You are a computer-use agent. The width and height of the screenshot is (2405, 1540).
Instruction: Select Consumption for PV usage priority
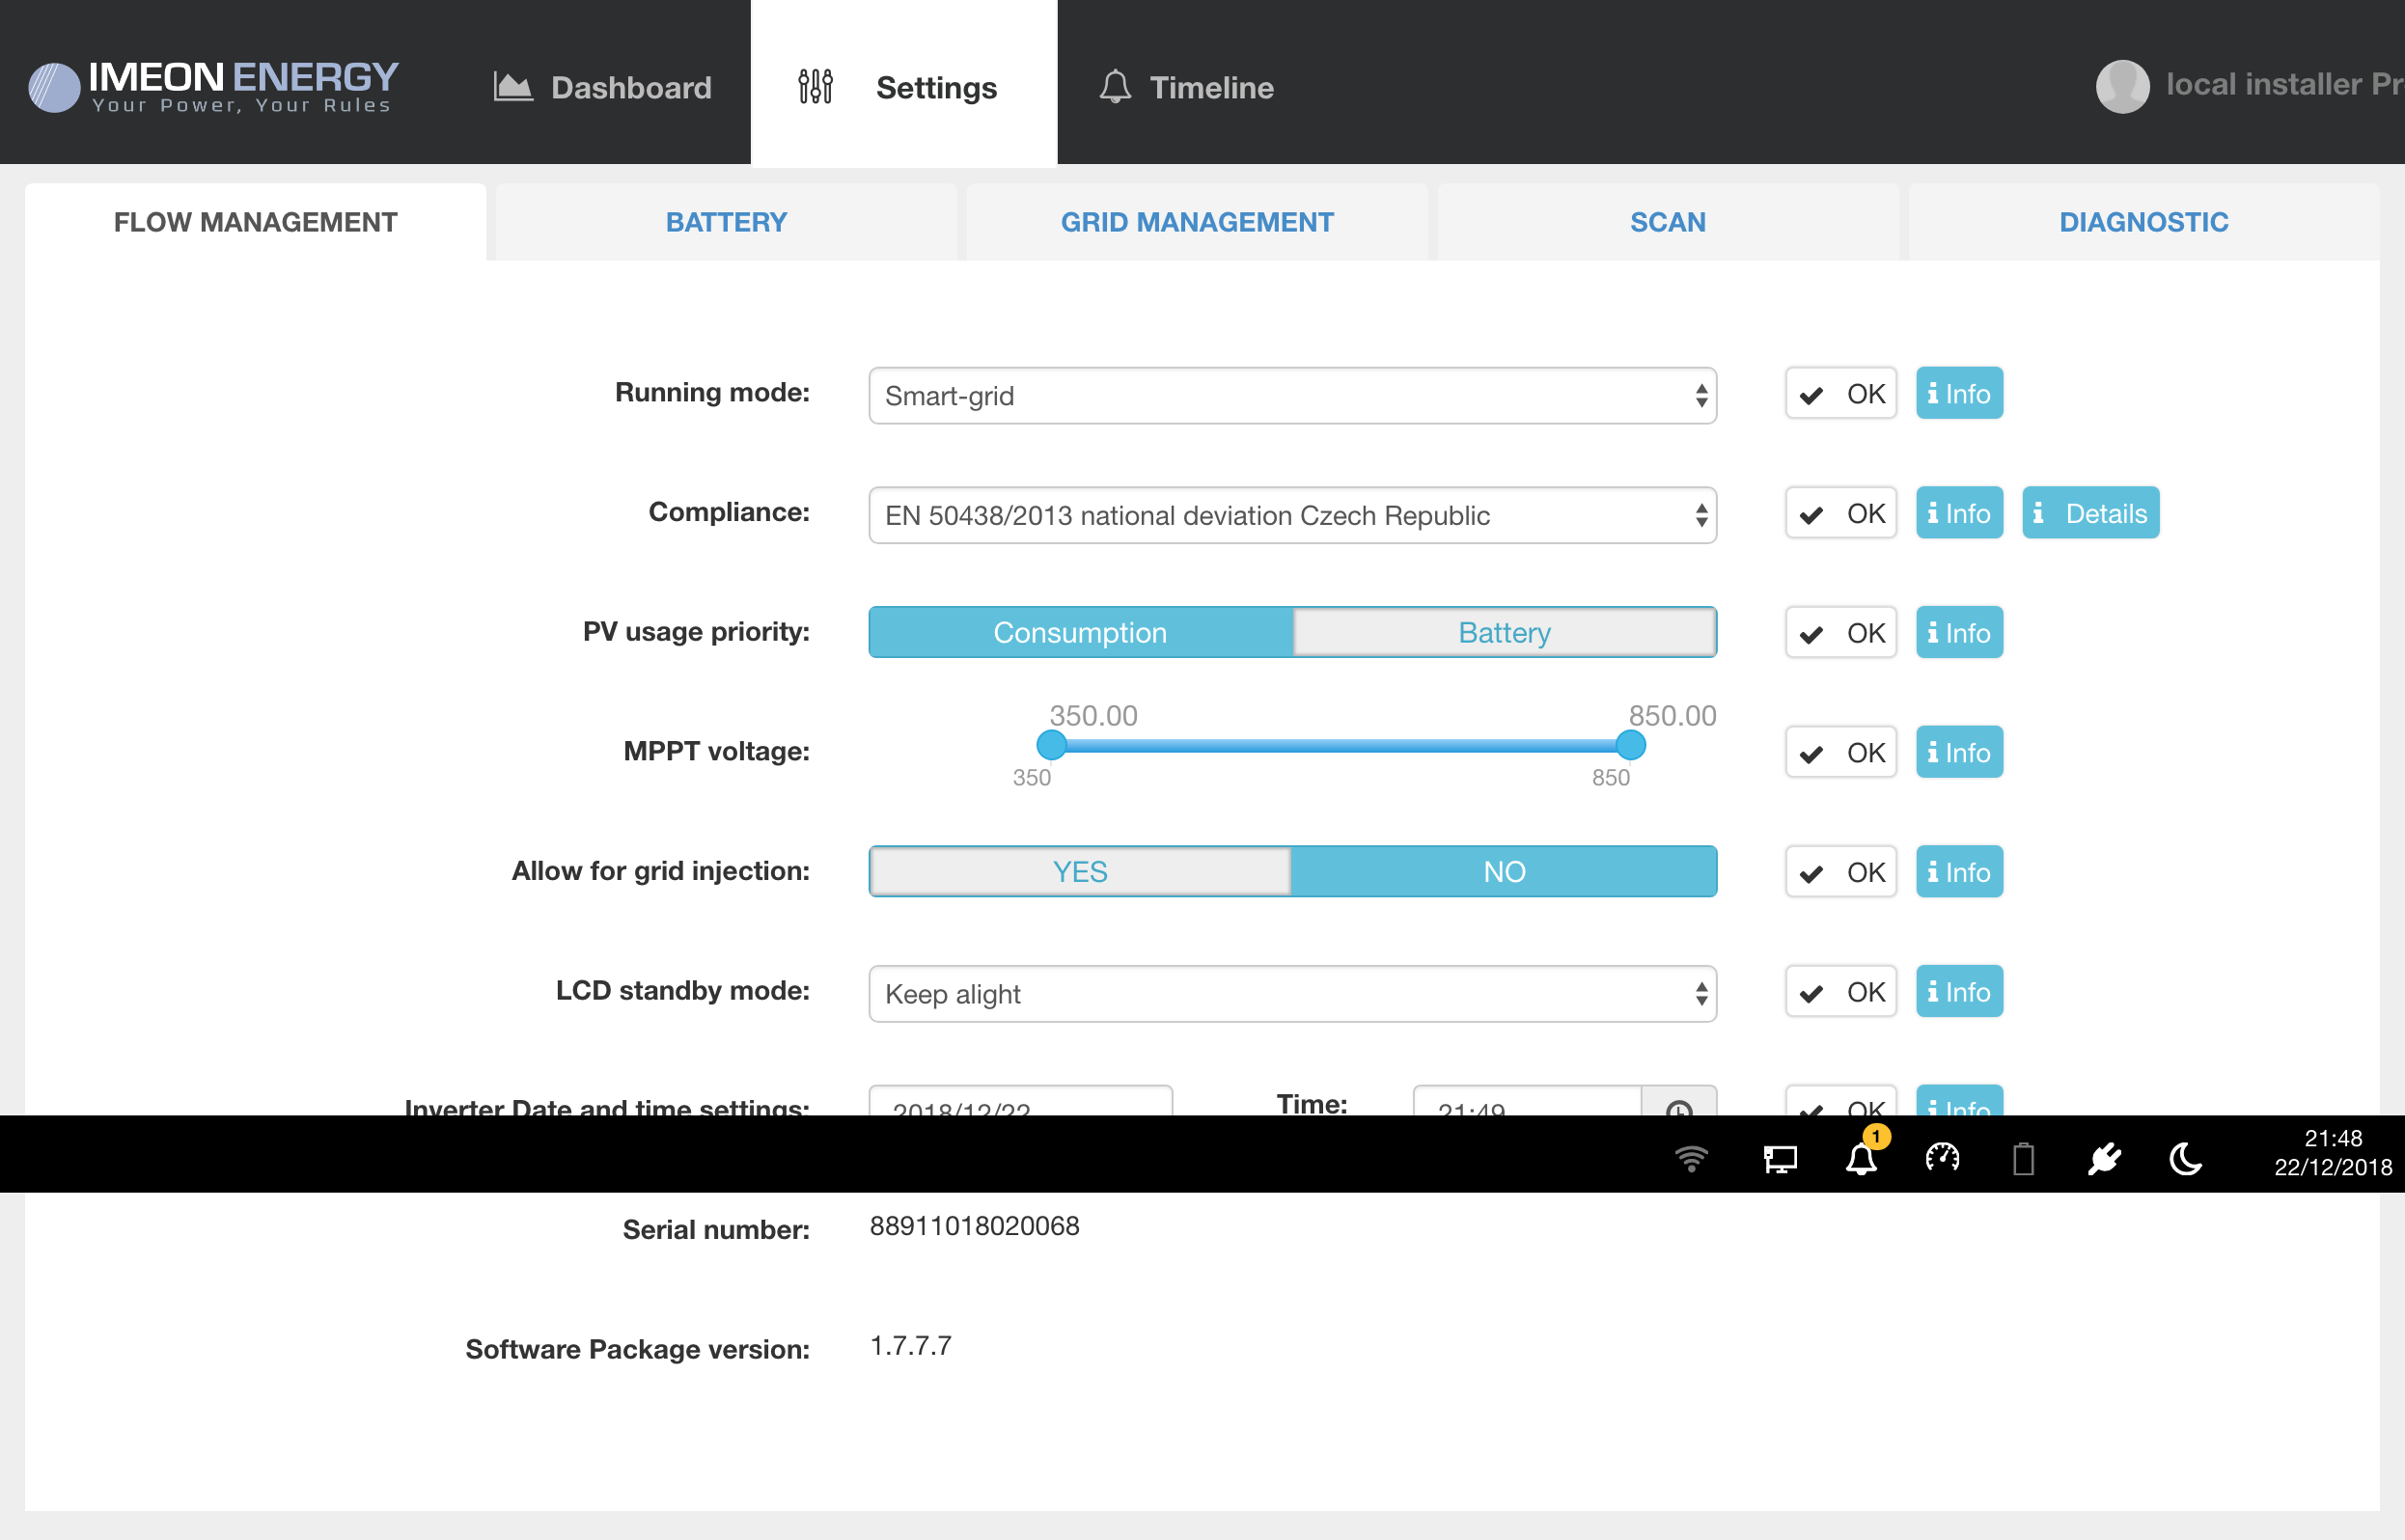pos(1080,632)
